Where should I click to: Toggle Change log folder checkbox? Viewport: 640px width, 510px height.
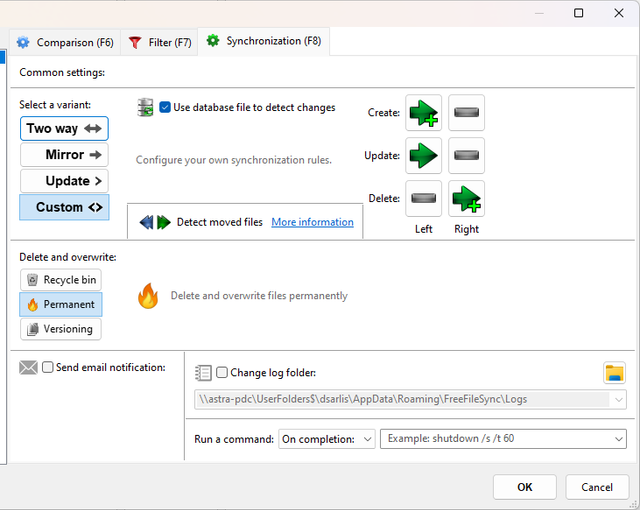coord(222,373)
